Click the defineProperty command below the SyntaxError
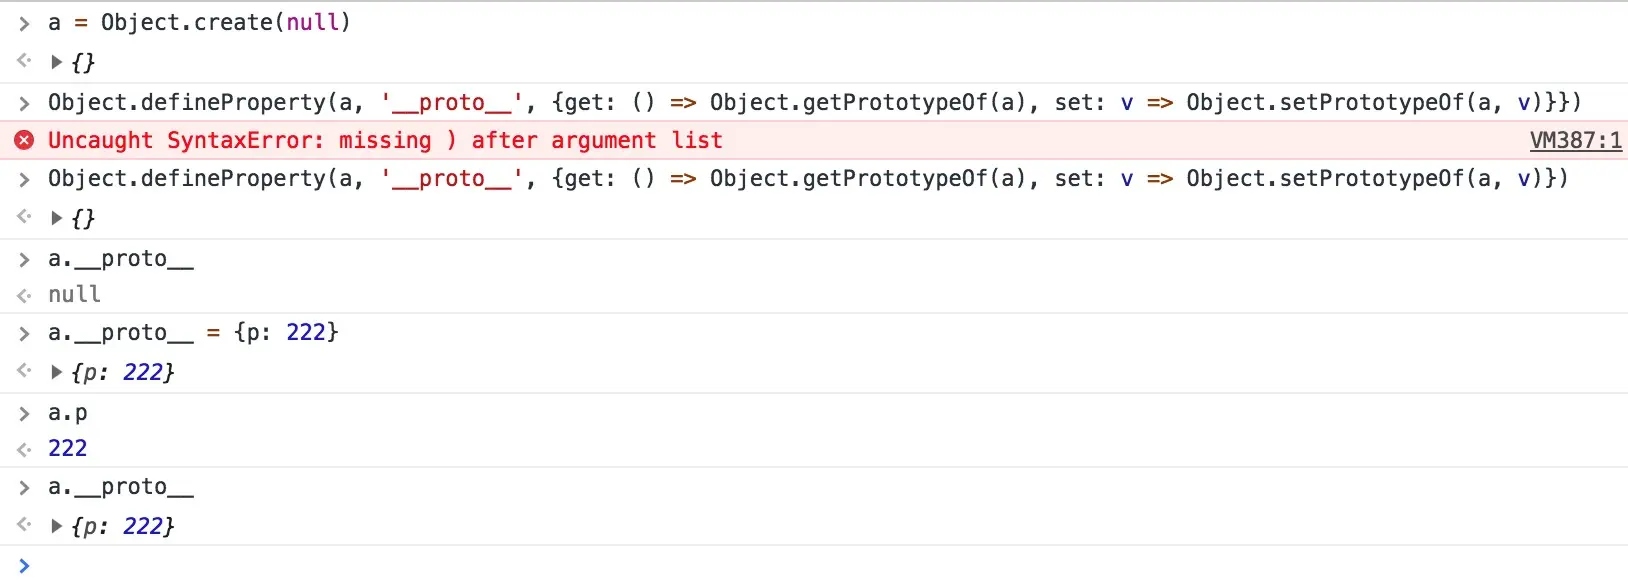The width and height of the screenshot is (1628, 586). (807, 179)
